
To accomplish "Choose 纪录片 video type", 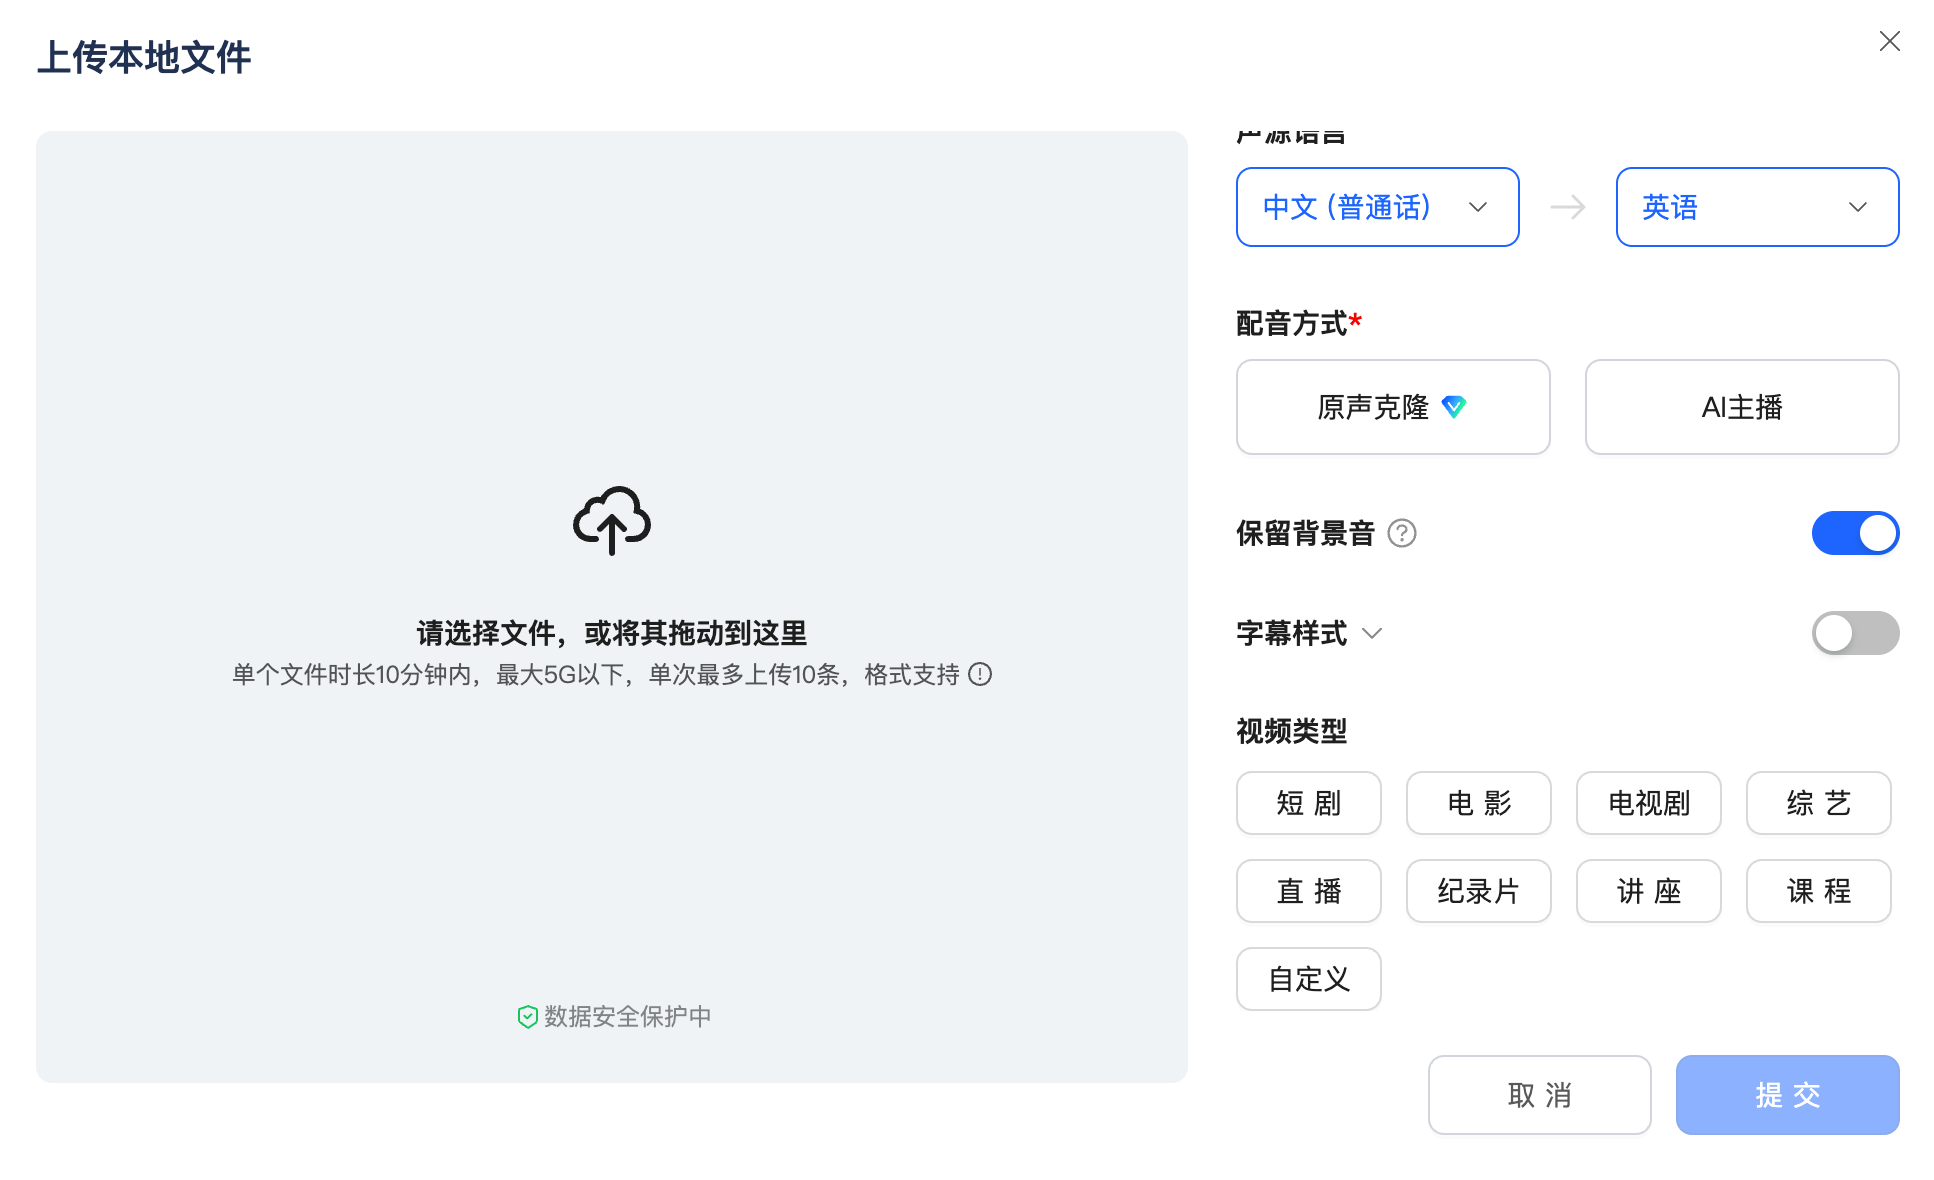I will 1478,891.
